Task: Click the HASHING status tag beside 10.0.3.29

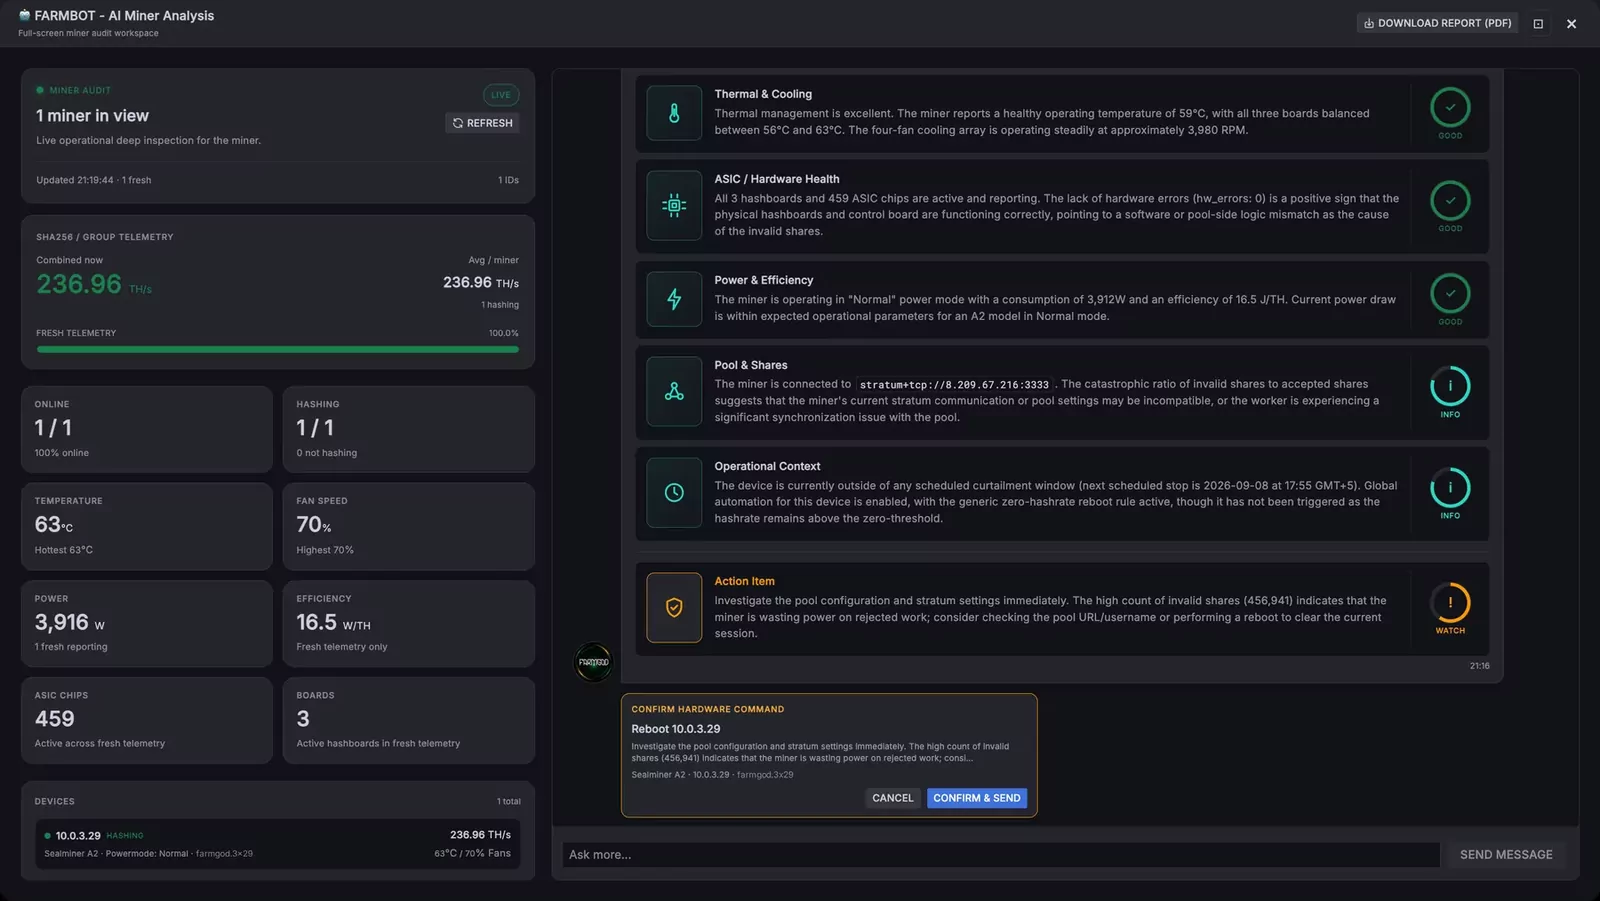Action: point(125,836)
